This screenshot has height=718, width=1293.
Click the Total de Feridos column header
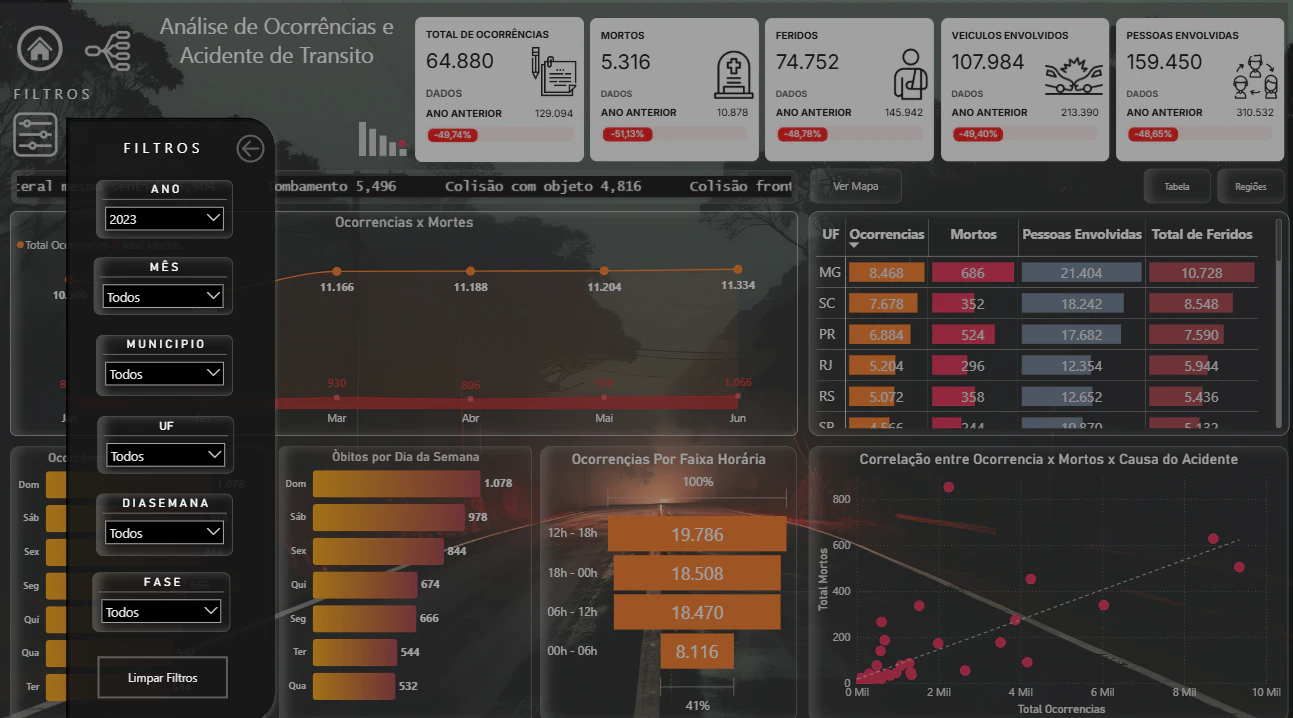pos(1202,234)
